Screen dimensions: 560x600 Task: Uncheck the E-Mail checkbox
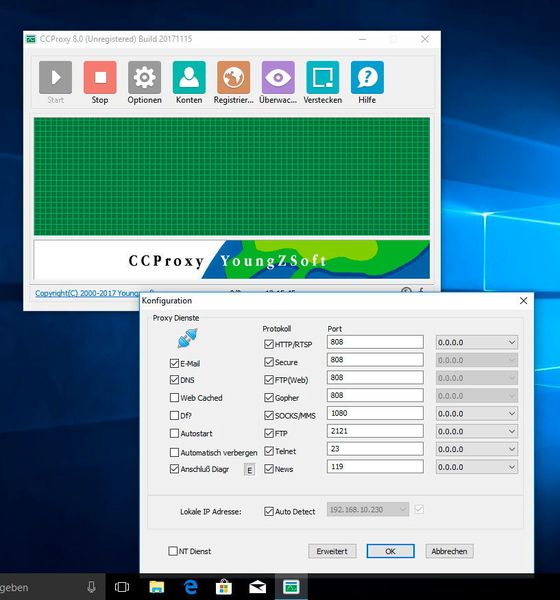174,363
